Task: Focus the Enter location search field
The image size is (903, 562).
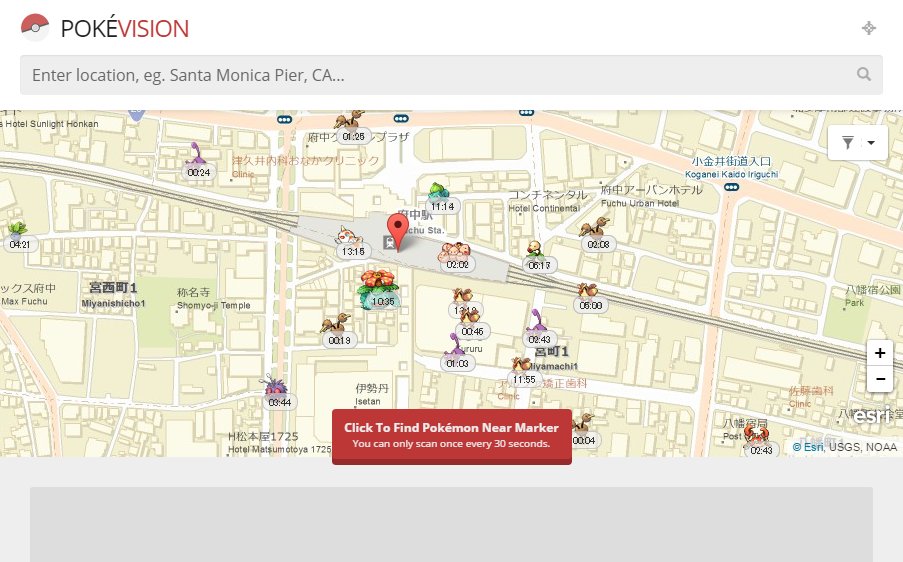Action: coord(451,75)
